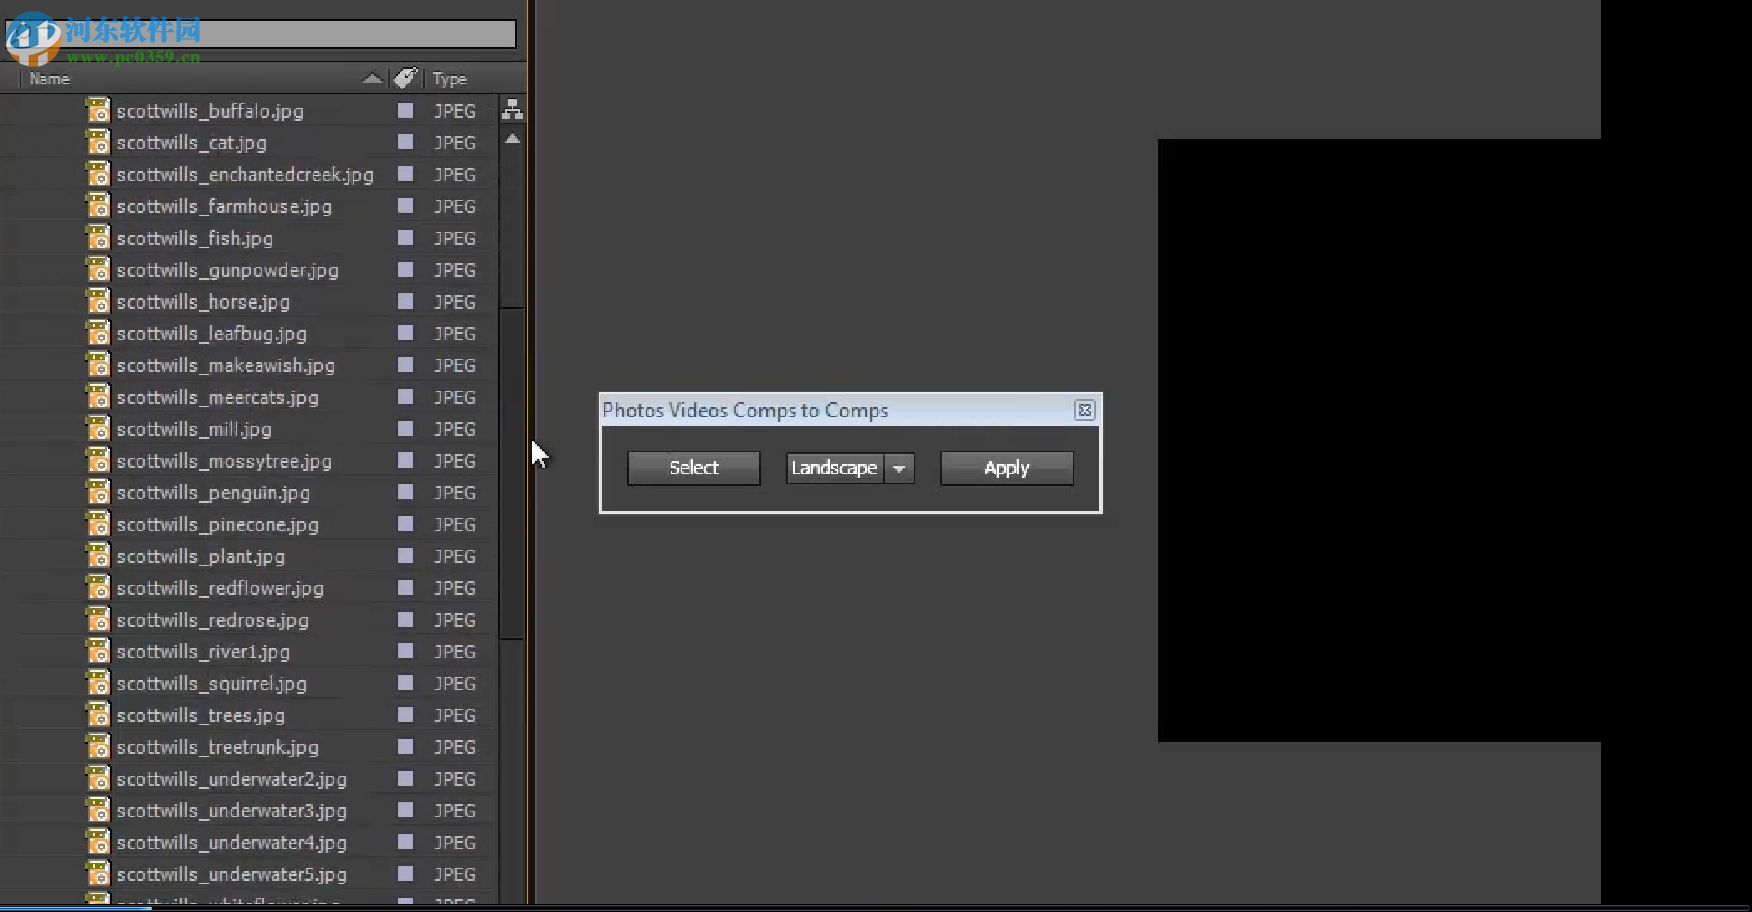
Task: Click the file icon for scottwills_enchantedcreek.jpg
Action: [98, 174]
